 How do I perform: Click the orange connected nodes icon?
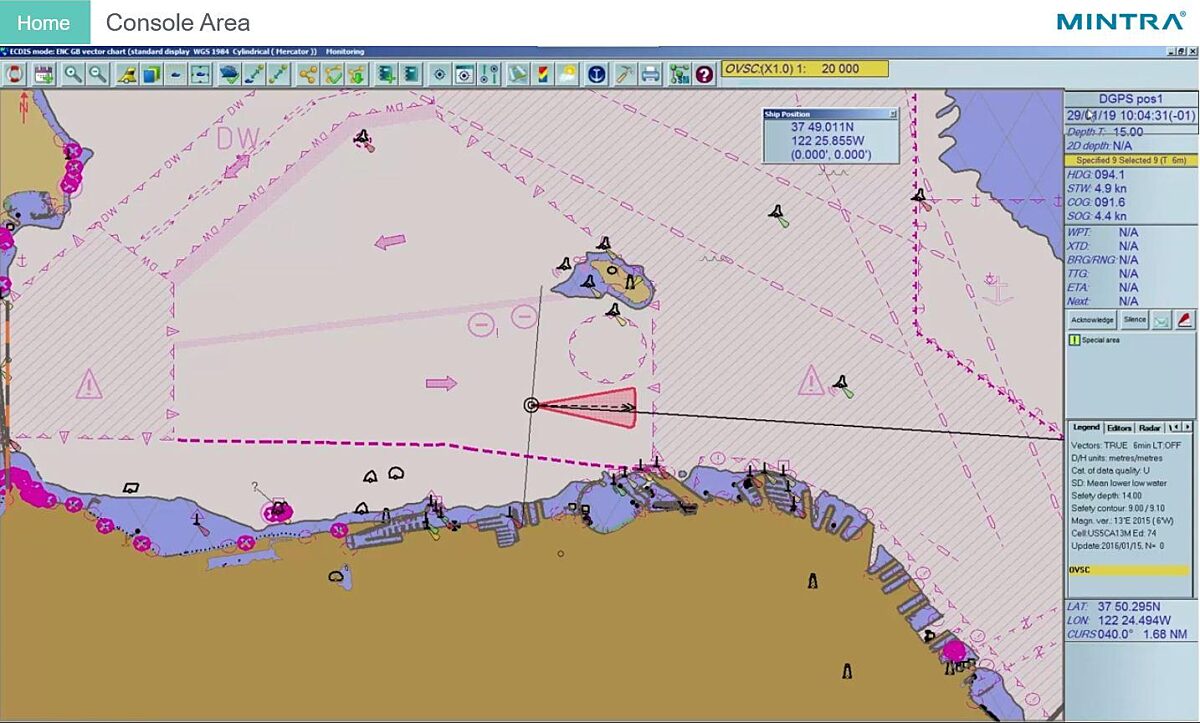tap(308, 74)
